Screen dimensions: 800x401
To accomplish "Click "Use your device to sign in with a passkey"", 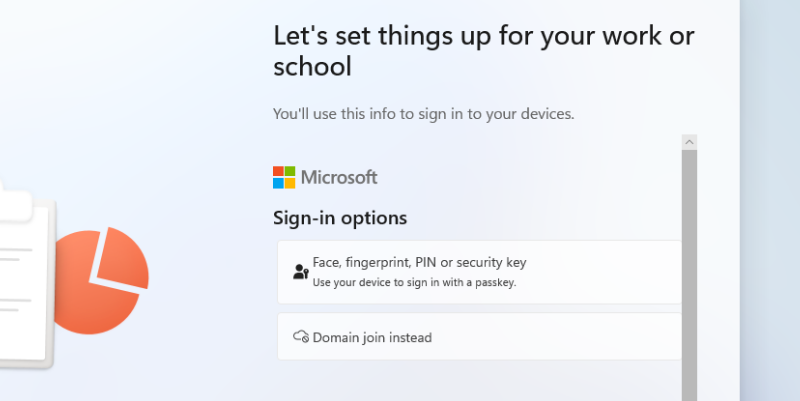I will pyautogui.click(x=414, y=283).
